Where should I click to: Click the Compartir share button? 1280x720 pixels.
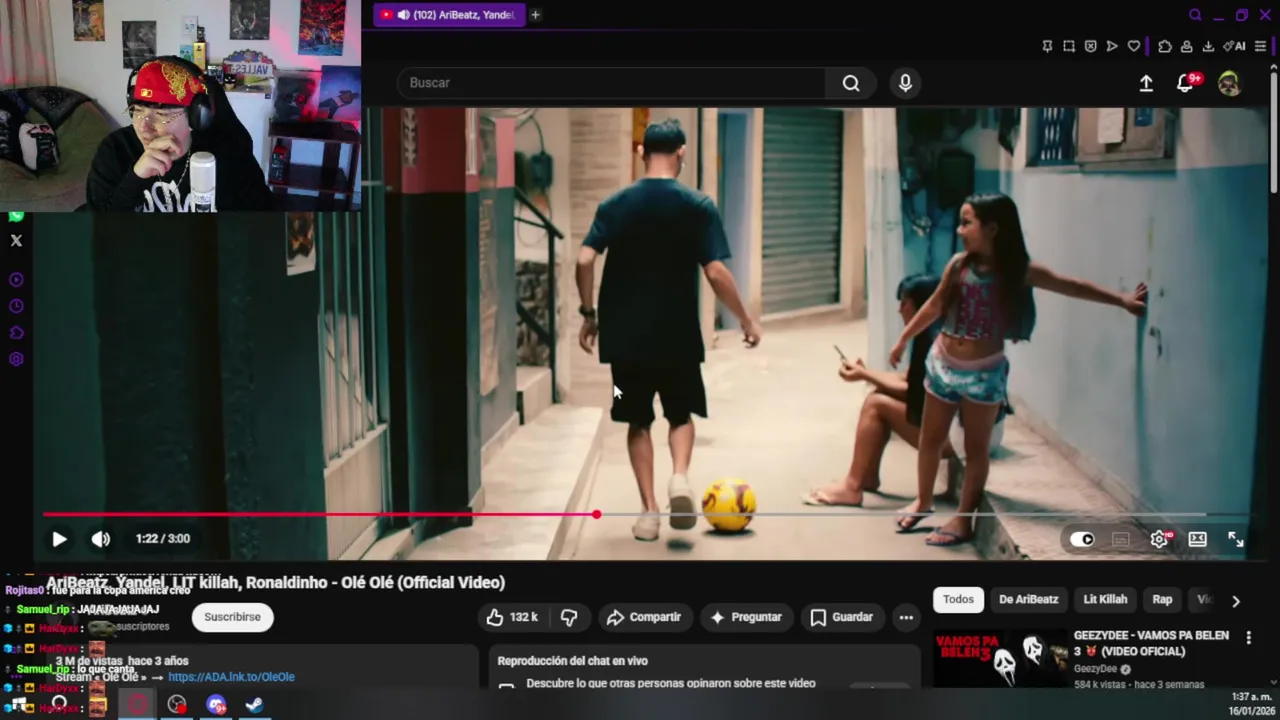point(644,618)
